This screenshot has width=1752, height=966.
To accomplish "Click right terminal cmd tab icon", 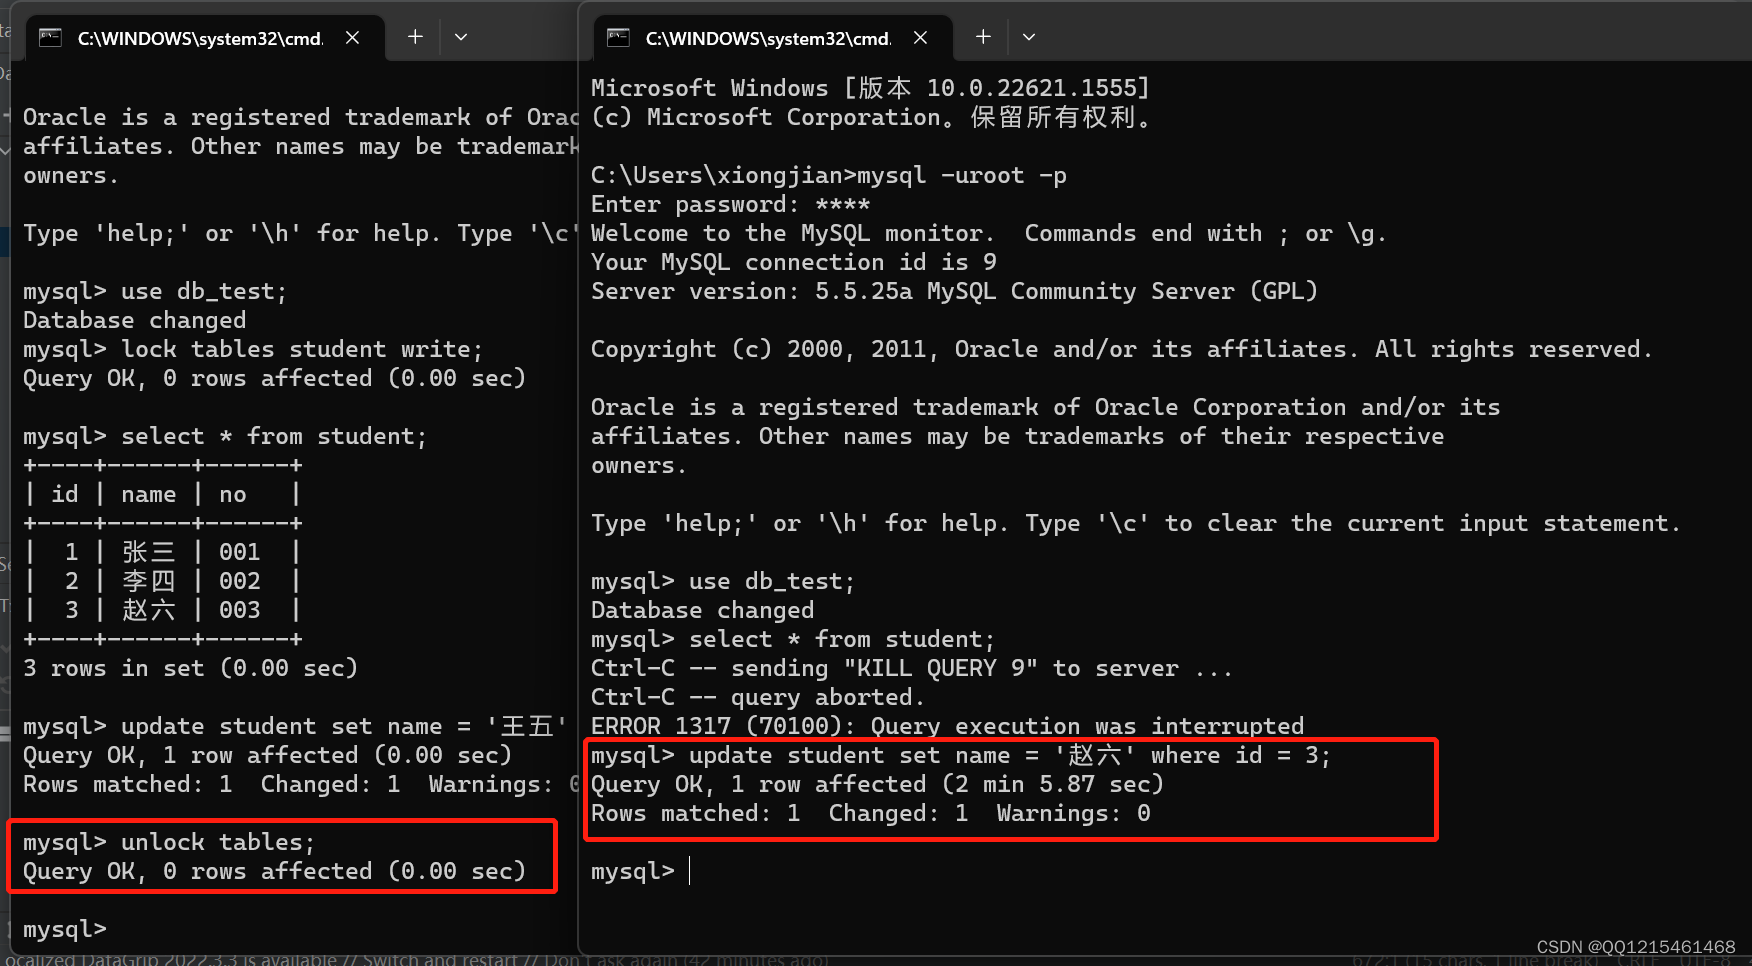I will [x=618, y=38].
